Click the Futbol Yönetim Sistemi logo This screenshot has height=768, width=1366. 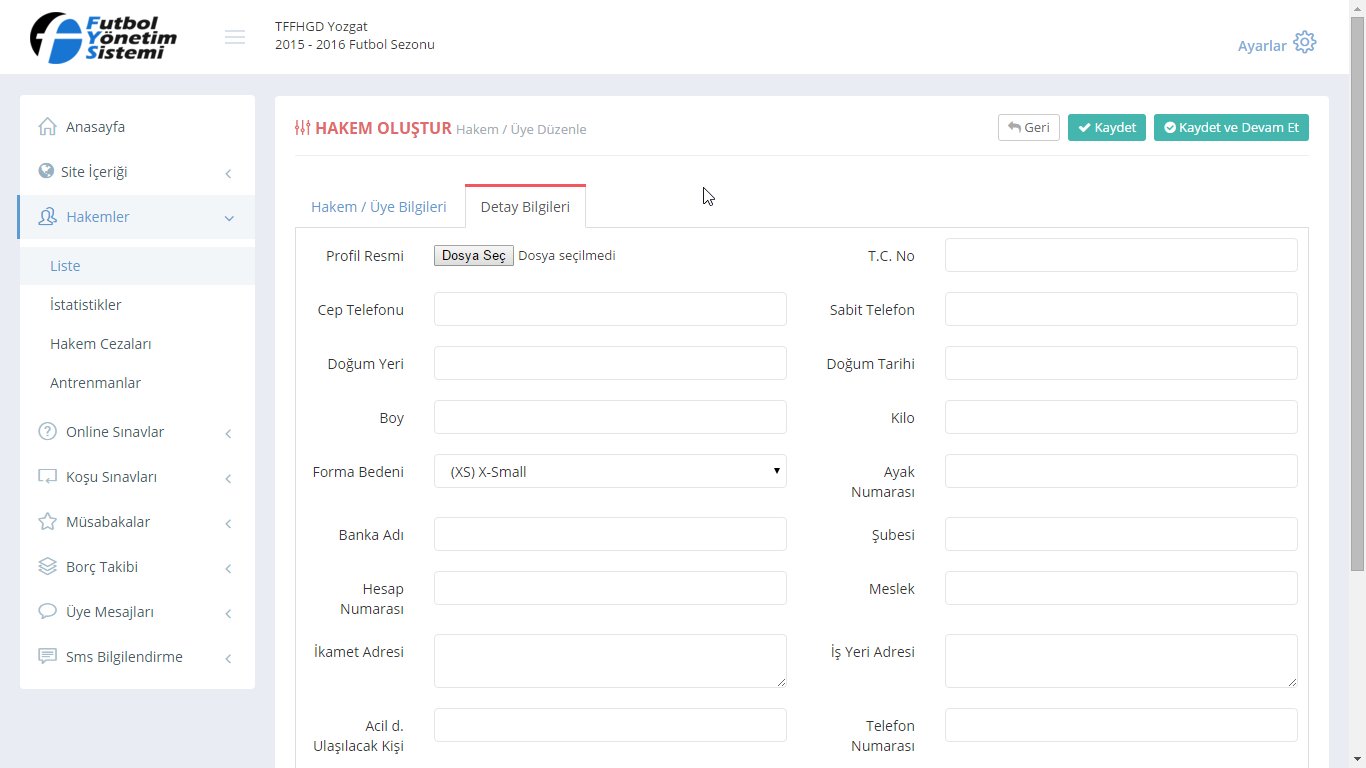pos(104,38)
